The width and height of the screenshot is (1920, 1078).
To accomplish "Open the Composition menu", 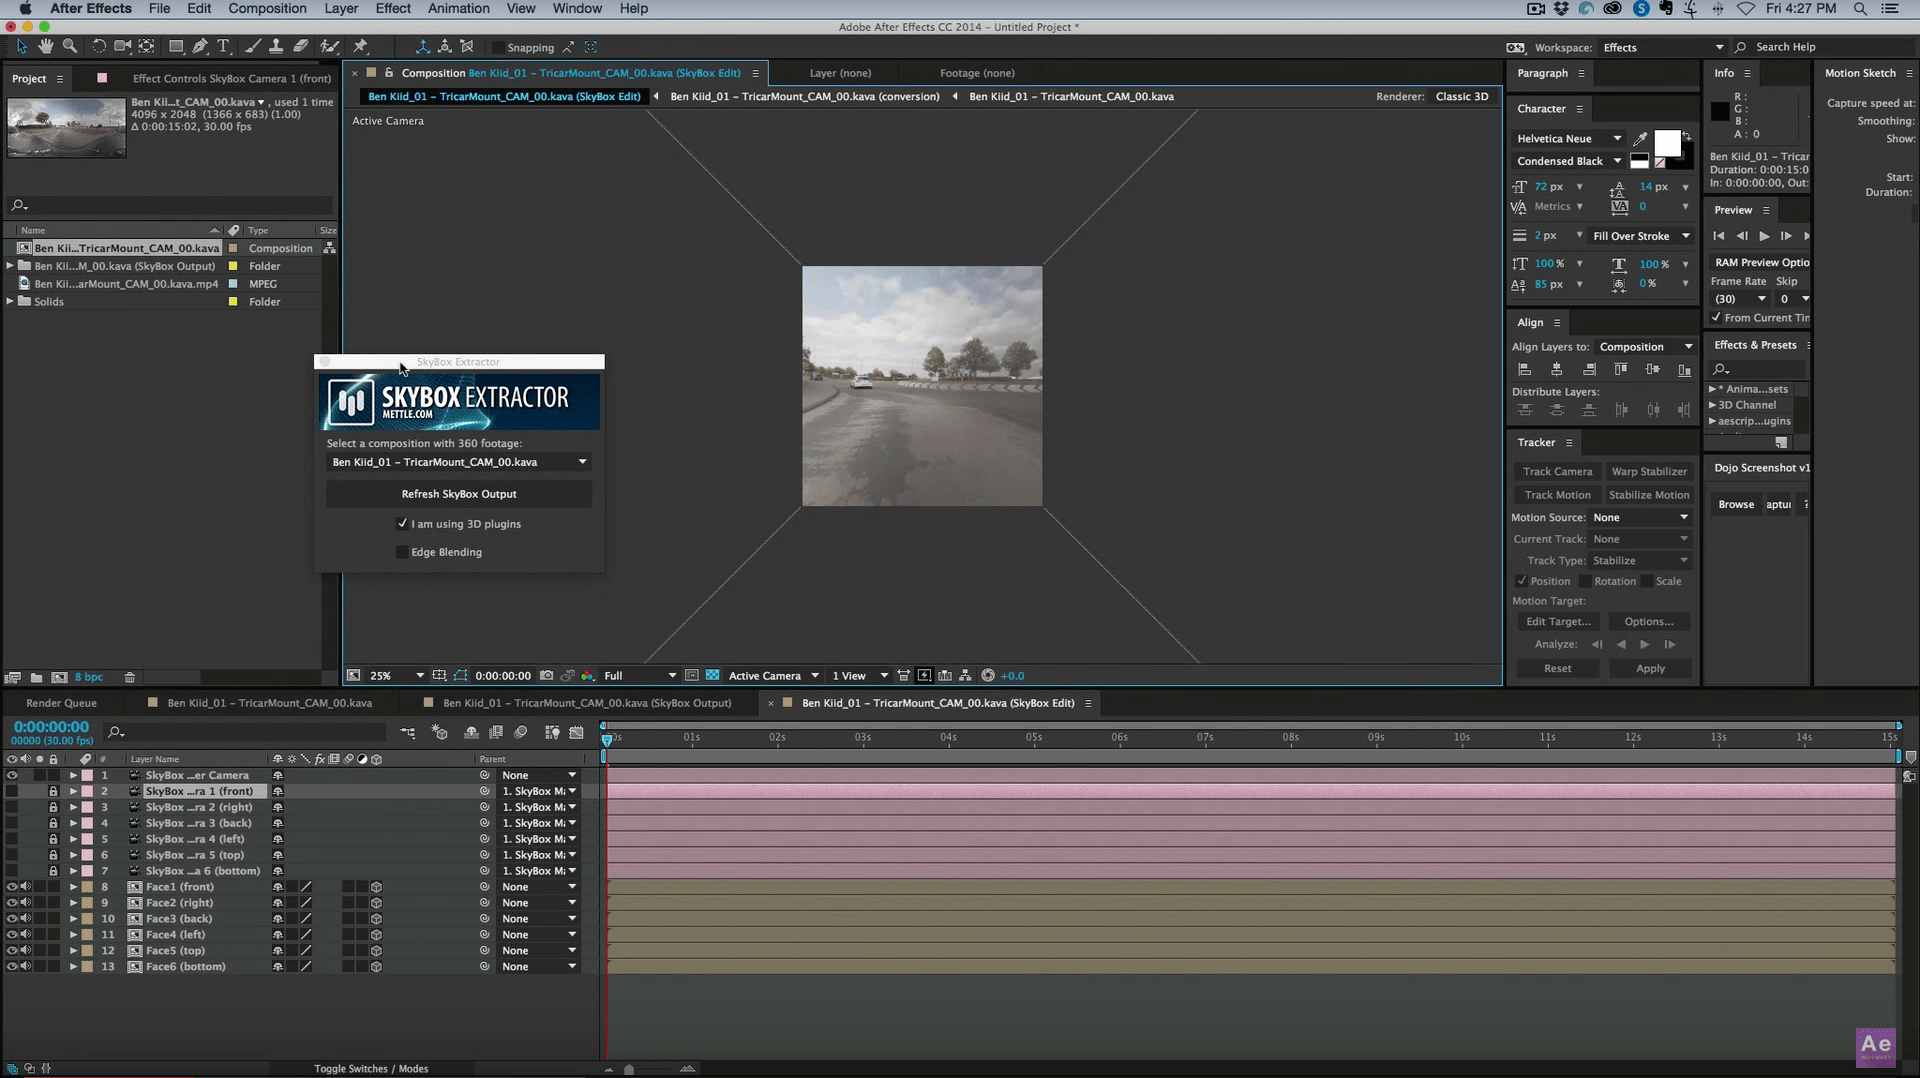I will tap(267, 8).
